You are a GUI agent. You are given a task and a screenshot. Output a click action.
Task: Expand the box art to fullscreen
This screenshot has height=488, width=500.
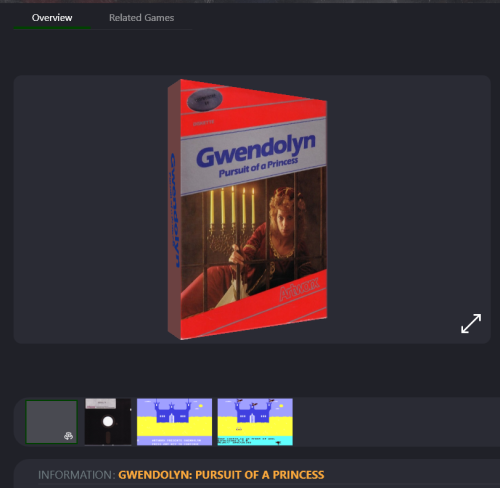point(471,323)
